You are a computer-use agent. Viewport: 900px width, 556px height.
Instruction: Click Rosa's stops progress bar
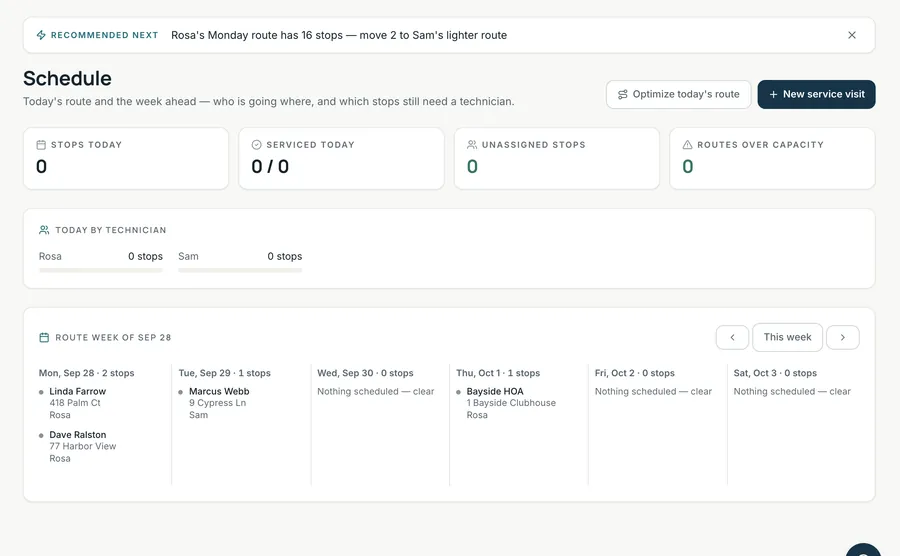coord(101,270)
